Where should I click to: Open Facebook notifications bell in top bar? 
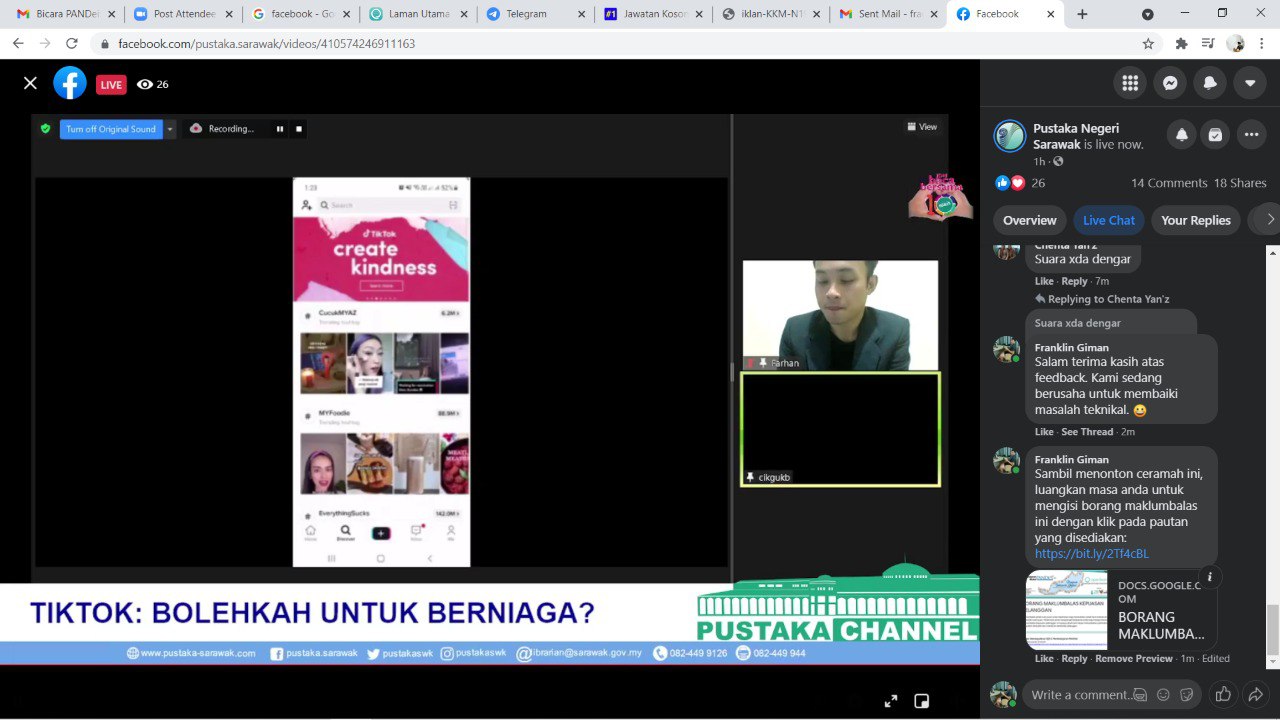[1210, 83]
